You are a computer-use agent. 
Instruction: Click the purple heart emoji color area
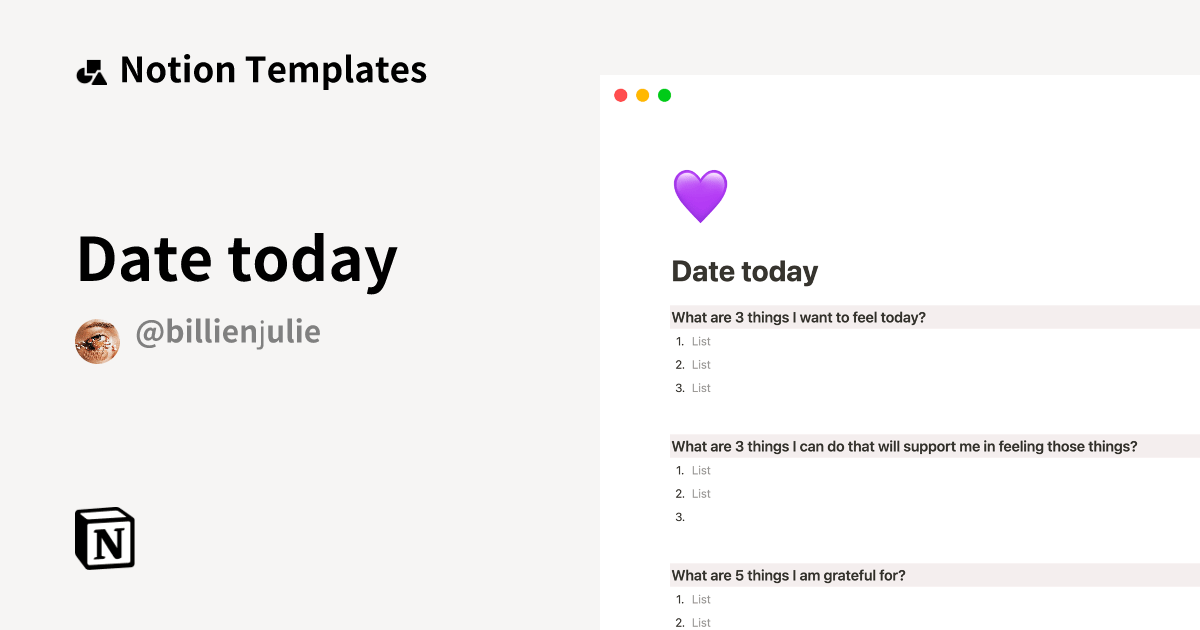(x=701, y=195)
